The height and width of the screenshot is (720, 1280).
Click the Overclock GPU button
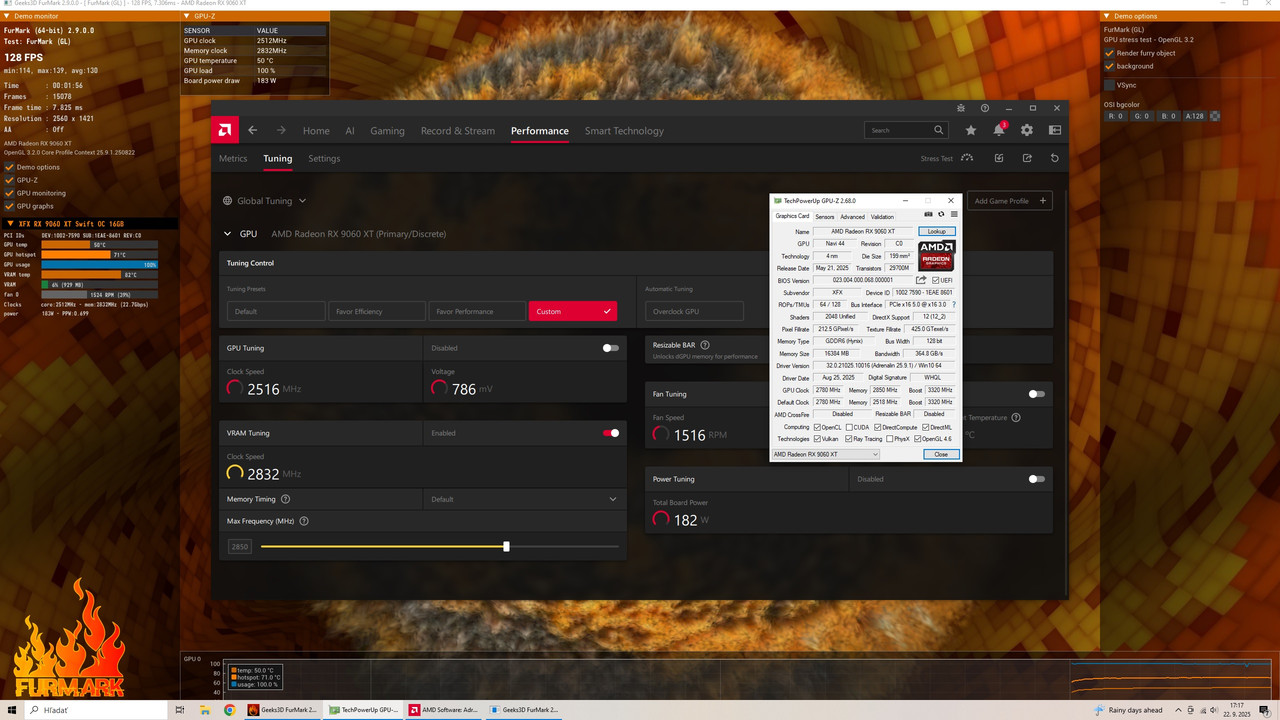(694, 311)
